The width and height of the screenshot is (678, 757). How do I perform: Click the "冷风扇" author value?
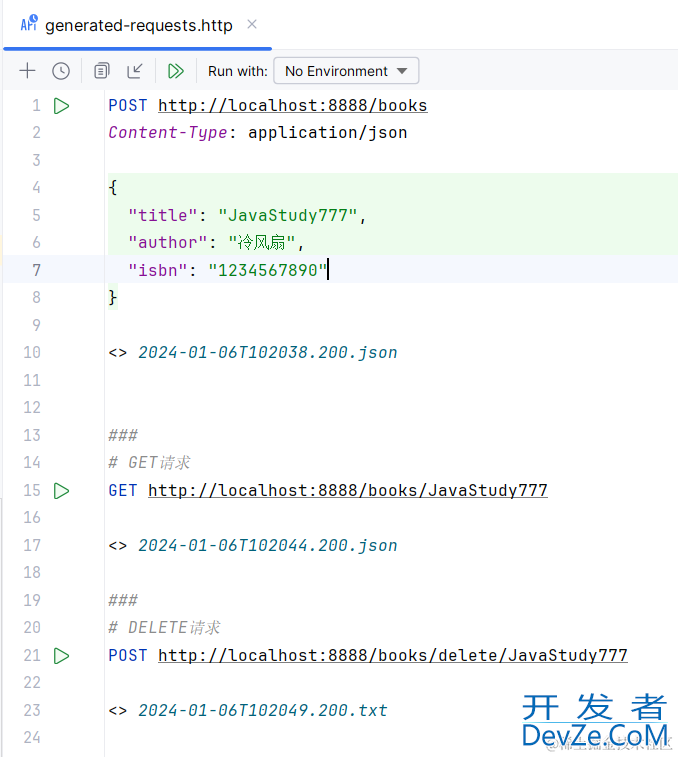262,242
